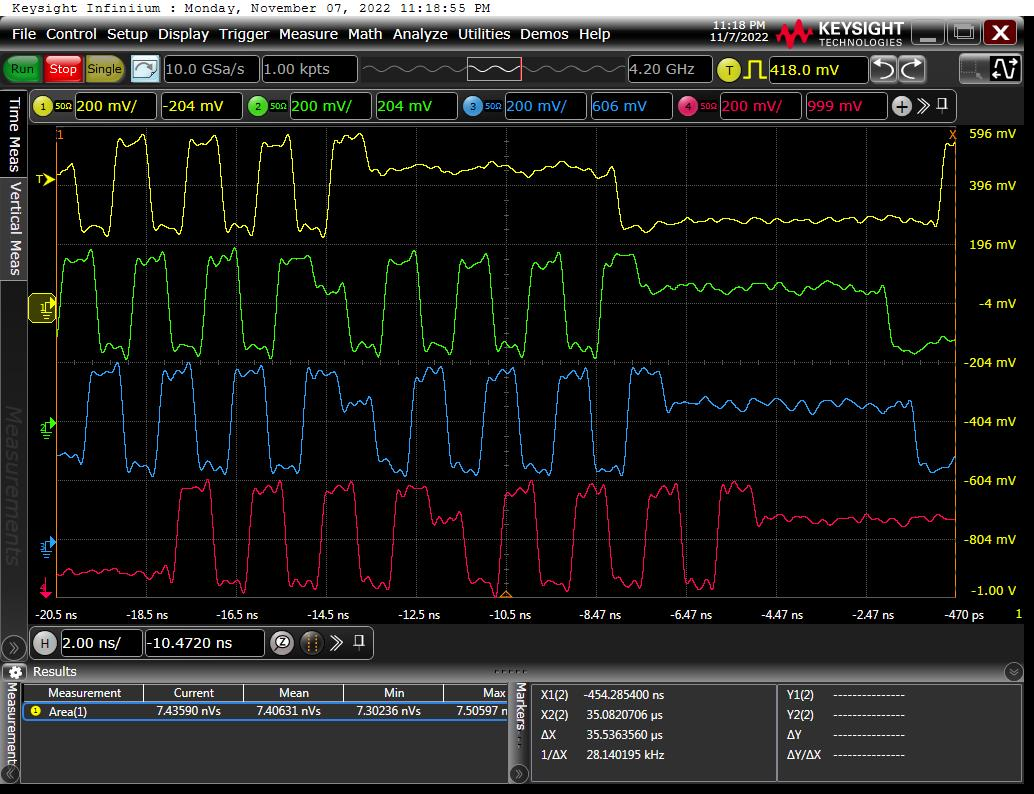Click the horizontal Zoom magnifier icon
Image resolution: width=1034 pixels, height=794 pixels.
(282, 643)
